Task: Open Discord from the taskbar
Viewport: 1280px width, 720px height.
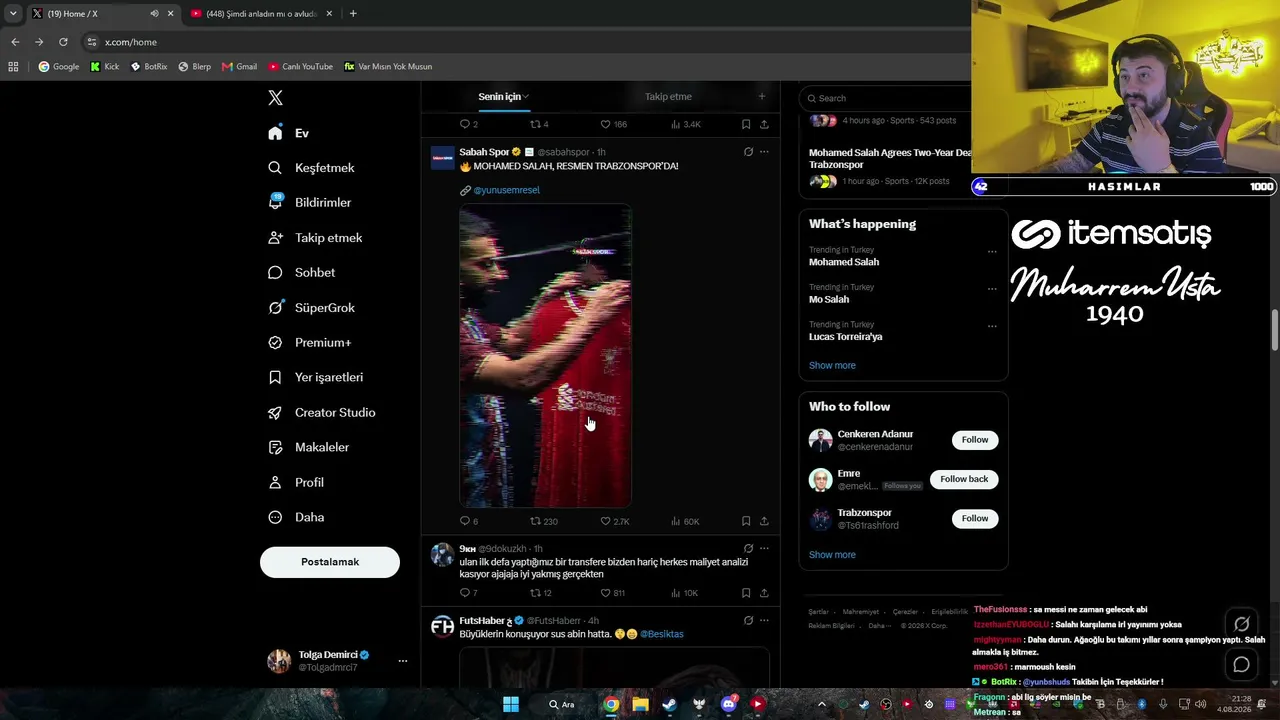Action: [728, 704]
